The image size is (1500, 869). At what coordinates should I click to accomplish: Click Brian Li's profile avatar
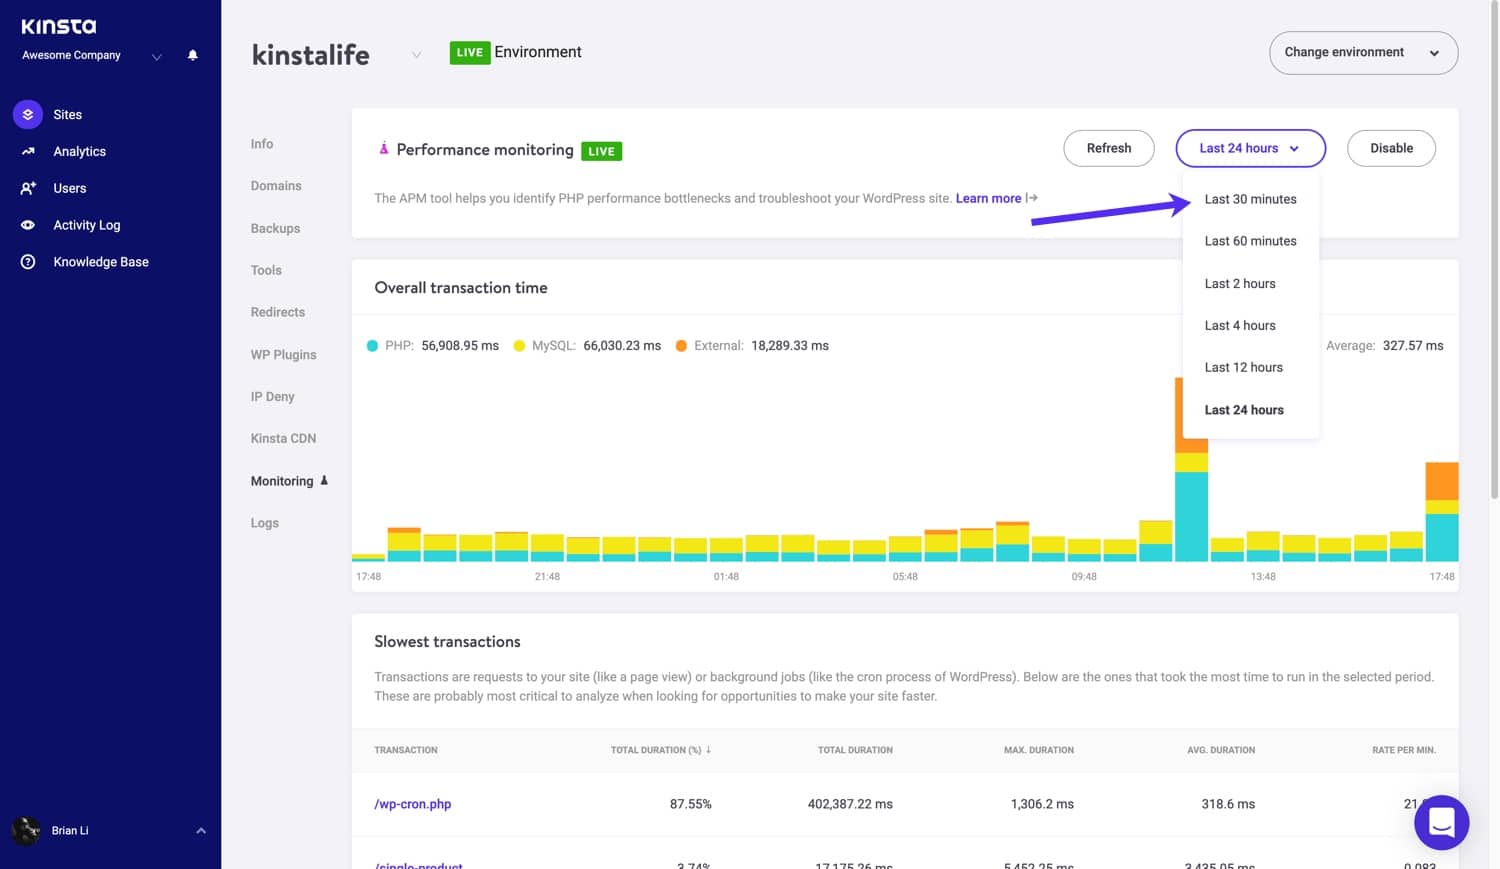tap(26, 830)
